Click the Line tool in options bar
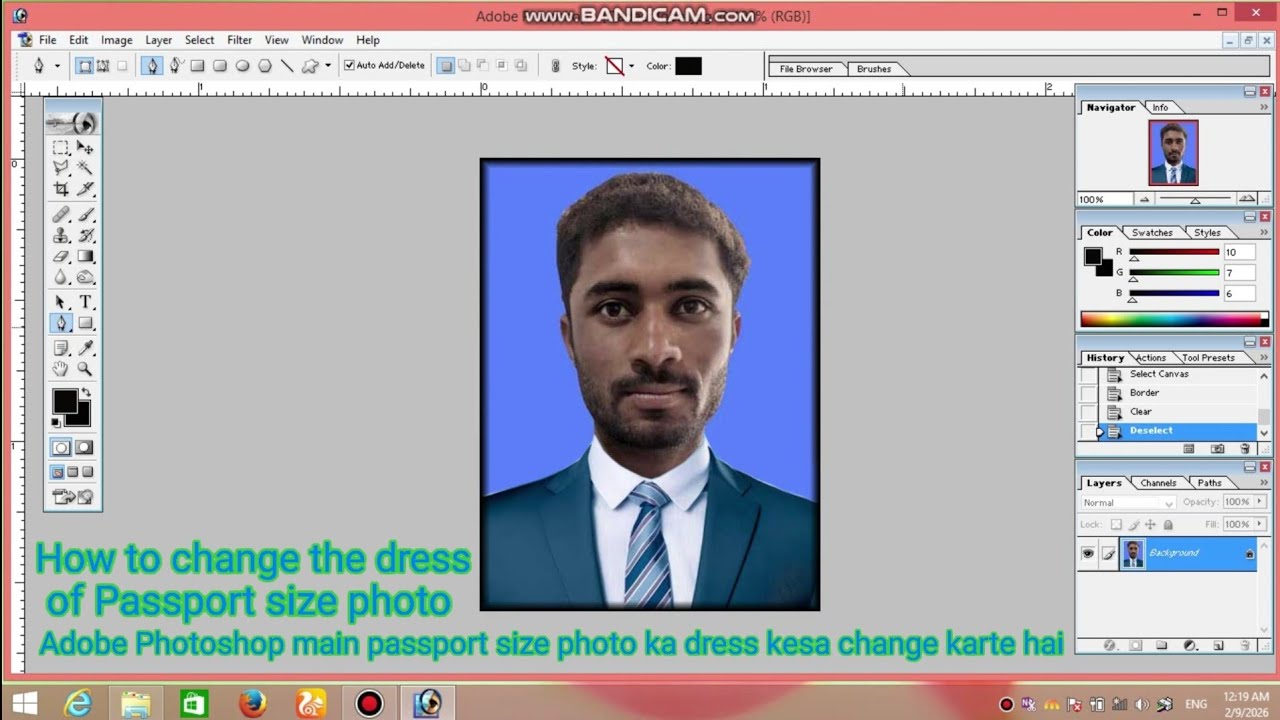Screen dimensions: 1280x720 [x=287, y=66]
